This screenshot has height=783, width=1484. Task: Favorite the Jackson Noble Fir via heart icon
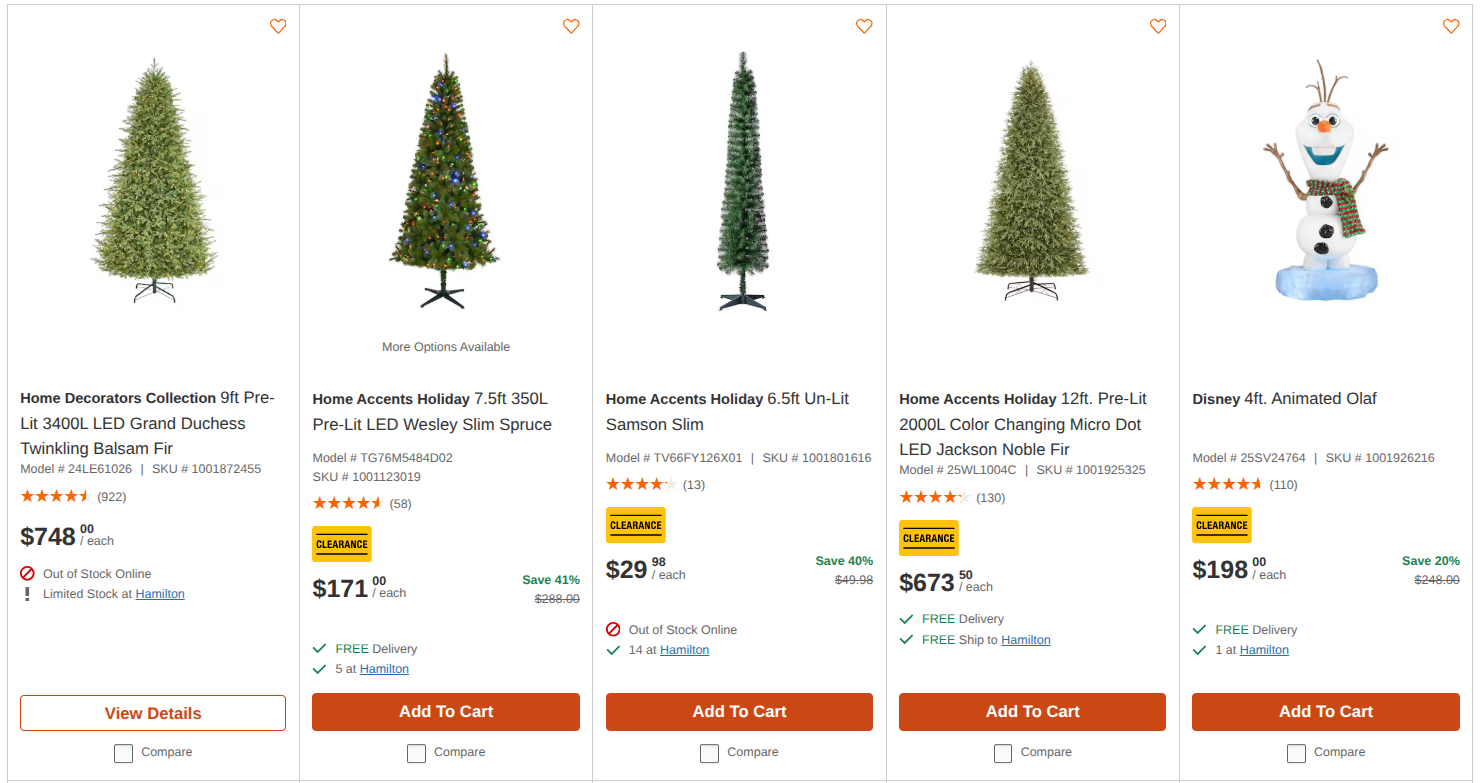[1158, 26]
